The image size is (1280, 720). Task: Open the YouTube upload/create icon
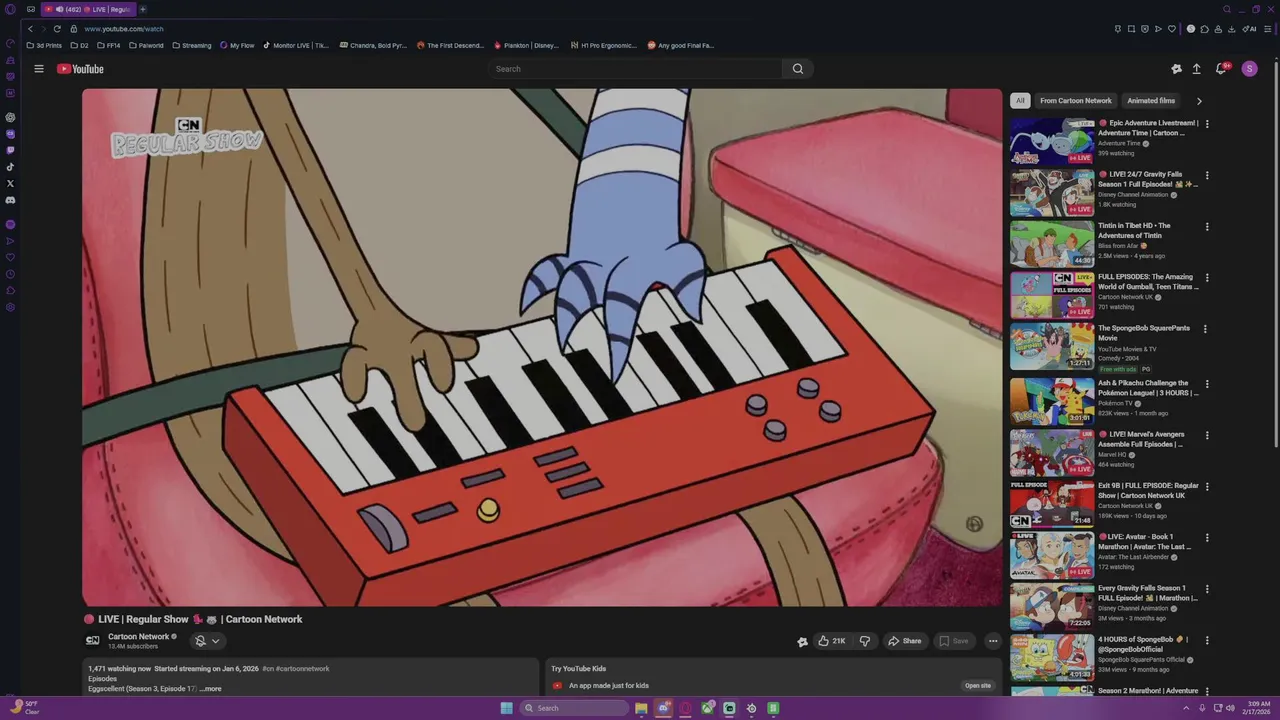(1196, 69)
